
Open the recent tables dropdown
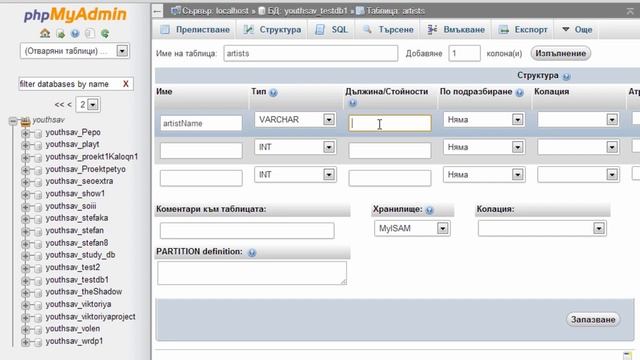pyautogui.click(x=75, y=51)
